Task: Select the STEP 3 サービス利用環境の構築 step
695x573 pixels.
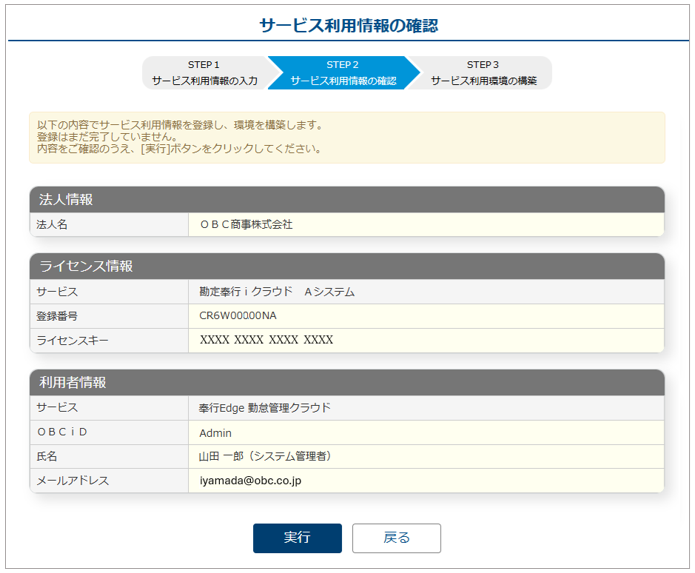Action: click(x=484, y=73)
